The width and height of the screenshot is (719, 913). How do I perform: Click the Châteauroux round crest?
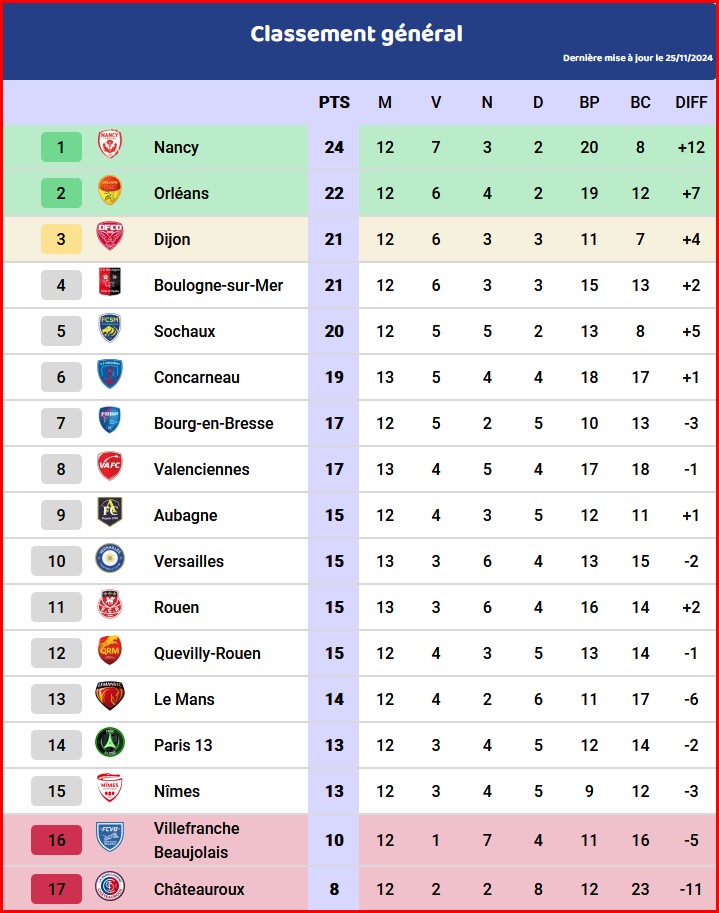[109, 886]
